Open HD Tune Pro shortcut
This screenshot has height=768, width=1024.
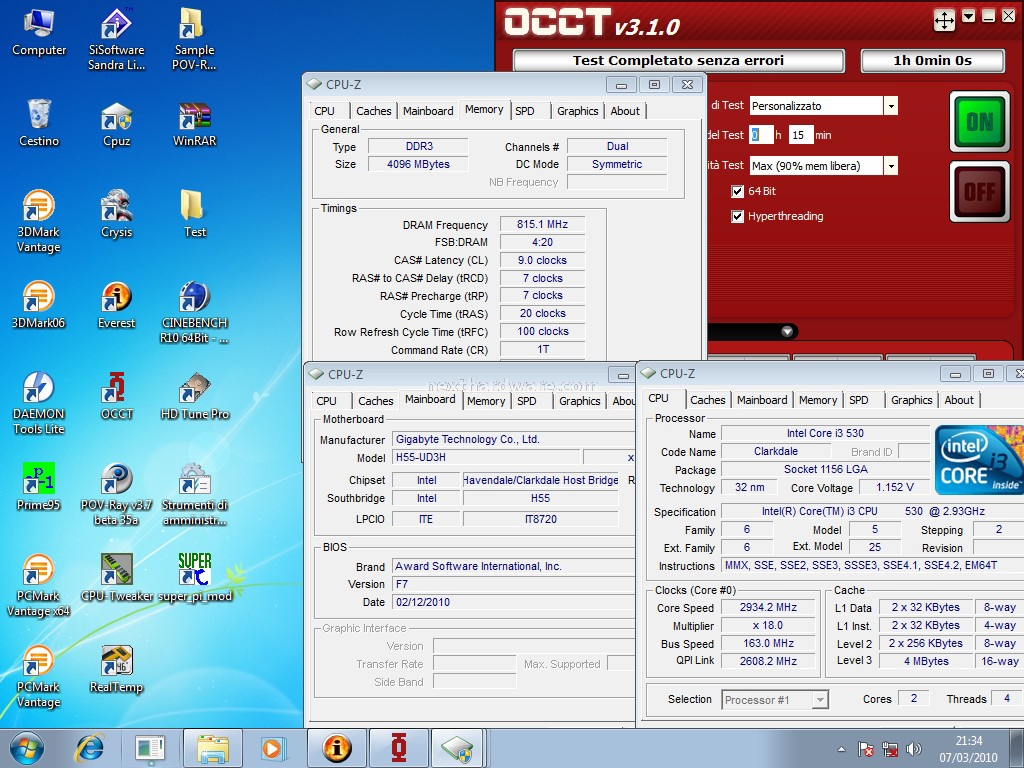pyautogui.click(x=194, y=396)
